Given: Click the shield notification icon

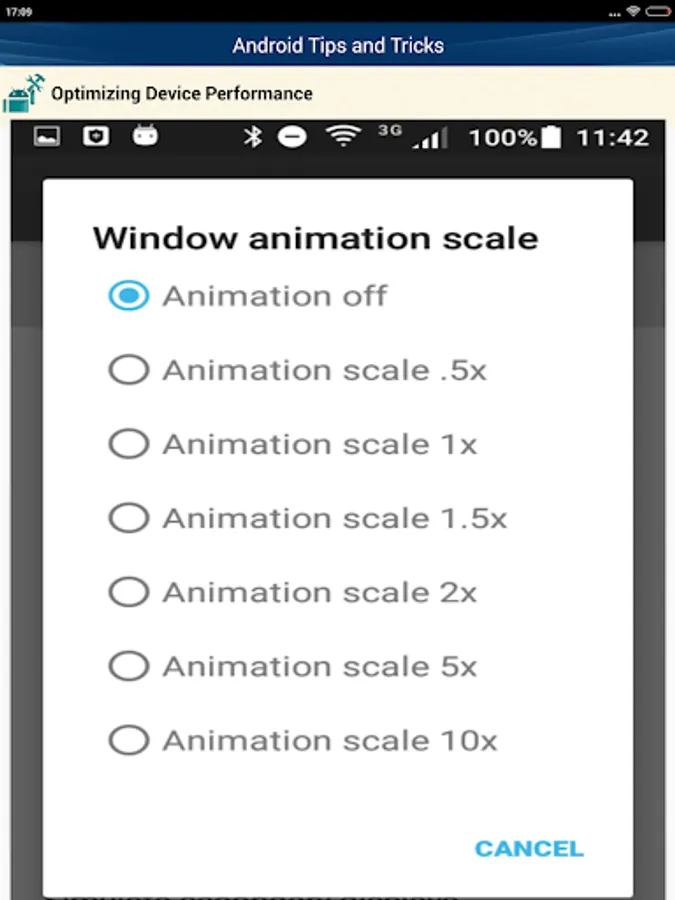Looking at the screenshot, I should pos(96,137).
